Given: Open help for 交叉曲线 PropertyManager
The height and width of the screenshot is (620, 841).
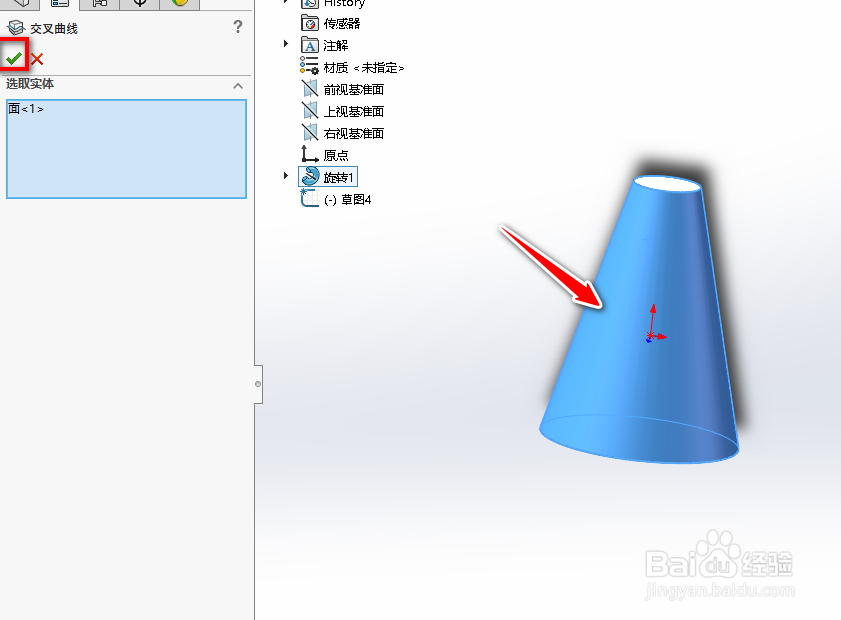Looking at the screenshot, I should click(x=238, y=27).
